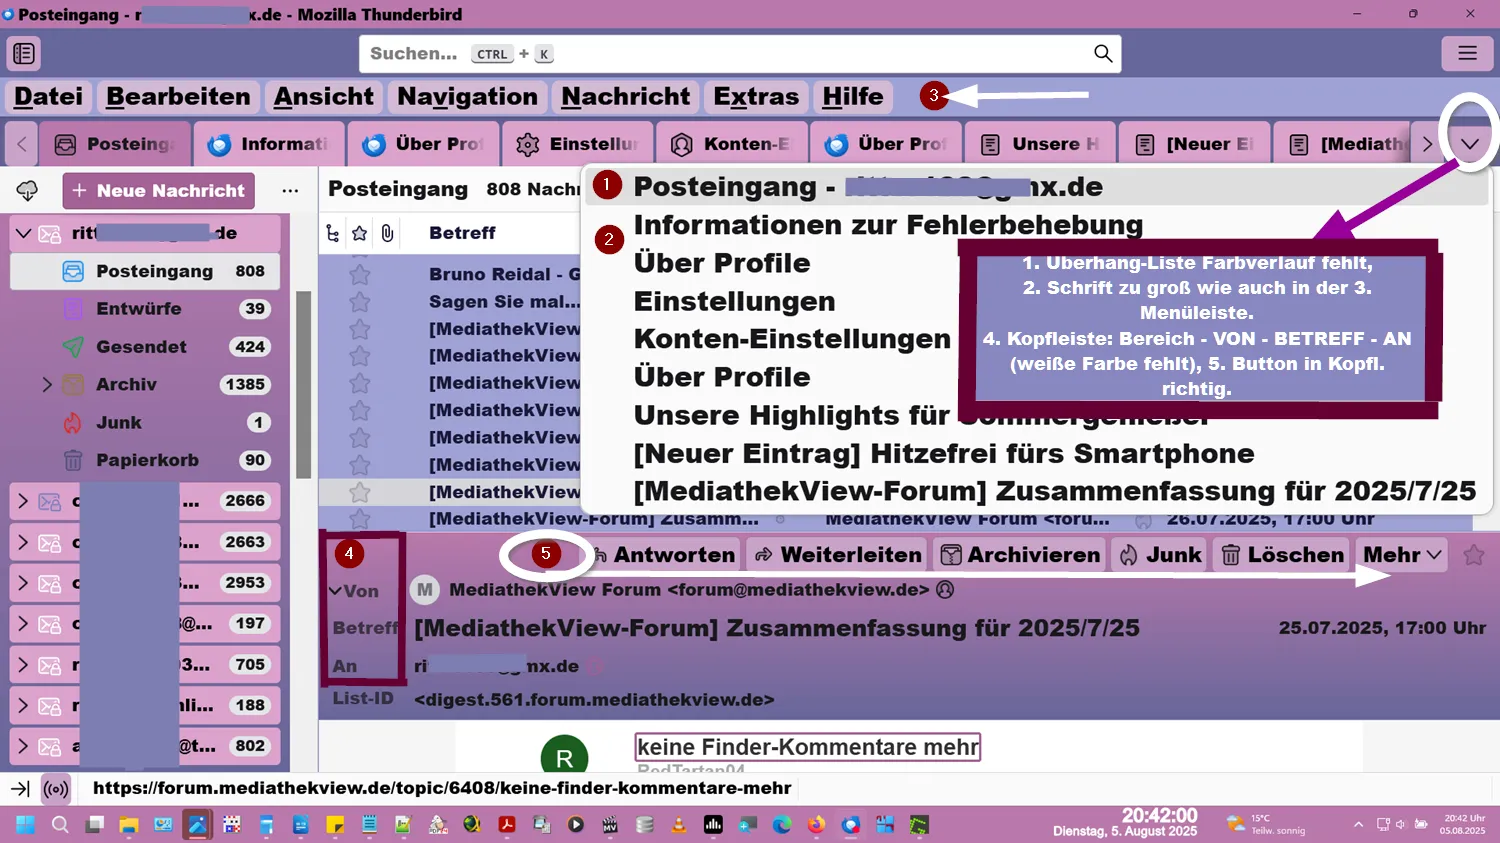Click the search magnifier icon

pyautogui.click(x=1103, y=54)
